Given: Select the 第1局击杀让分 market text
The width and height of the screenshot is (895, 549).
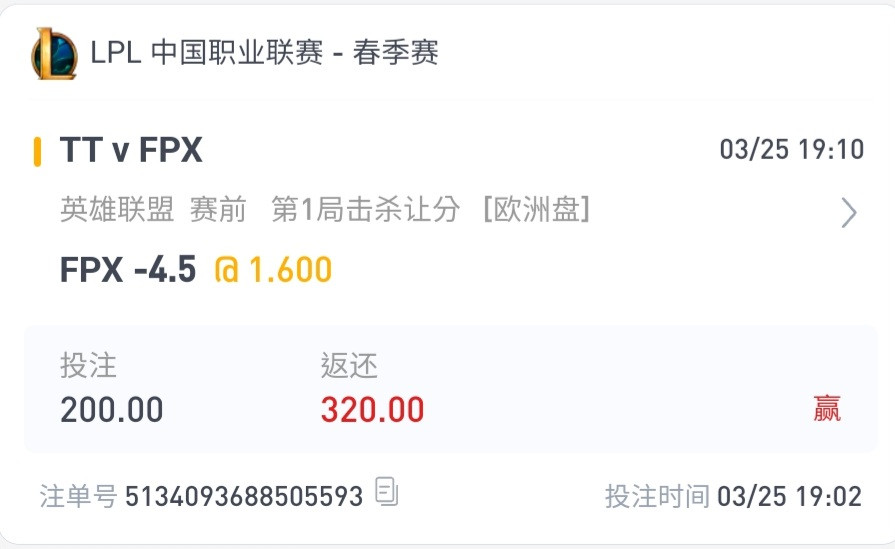Looking at the screenshot, I should (x=365, y=209).
